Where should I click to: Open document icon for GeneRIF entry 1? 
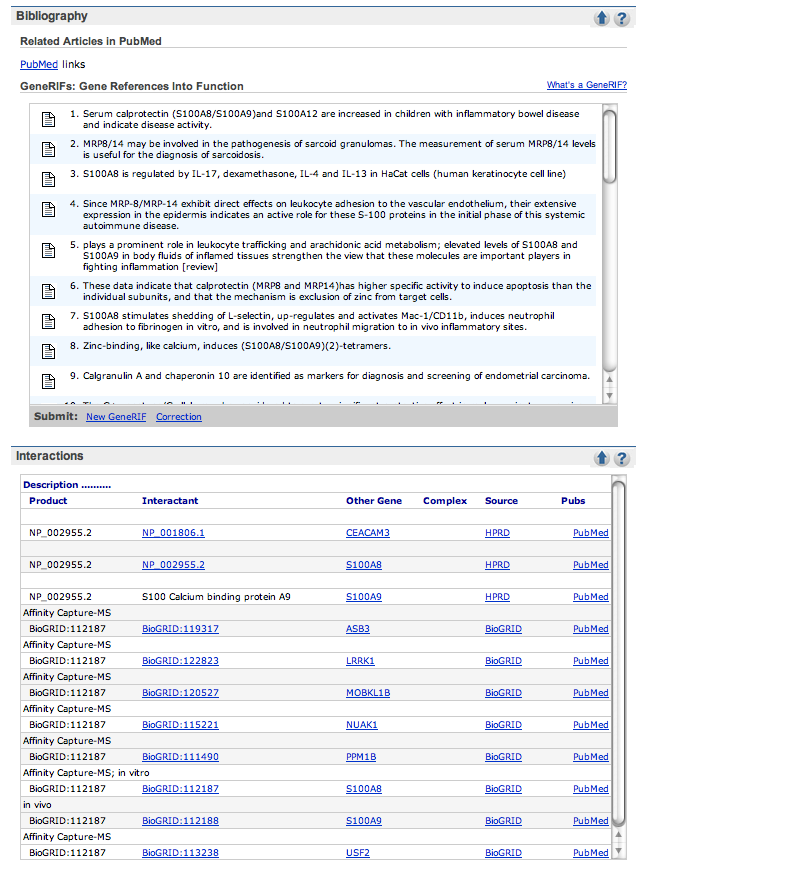[x=47, y=120]
